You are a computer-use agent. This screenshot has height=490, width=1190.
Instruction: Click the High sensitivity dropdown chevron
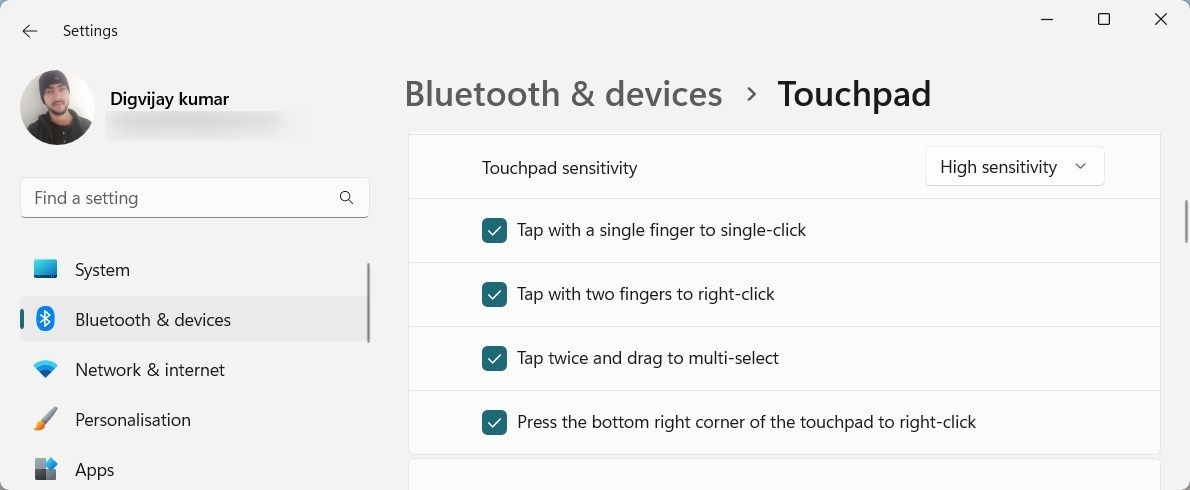tap(1080, 167)
